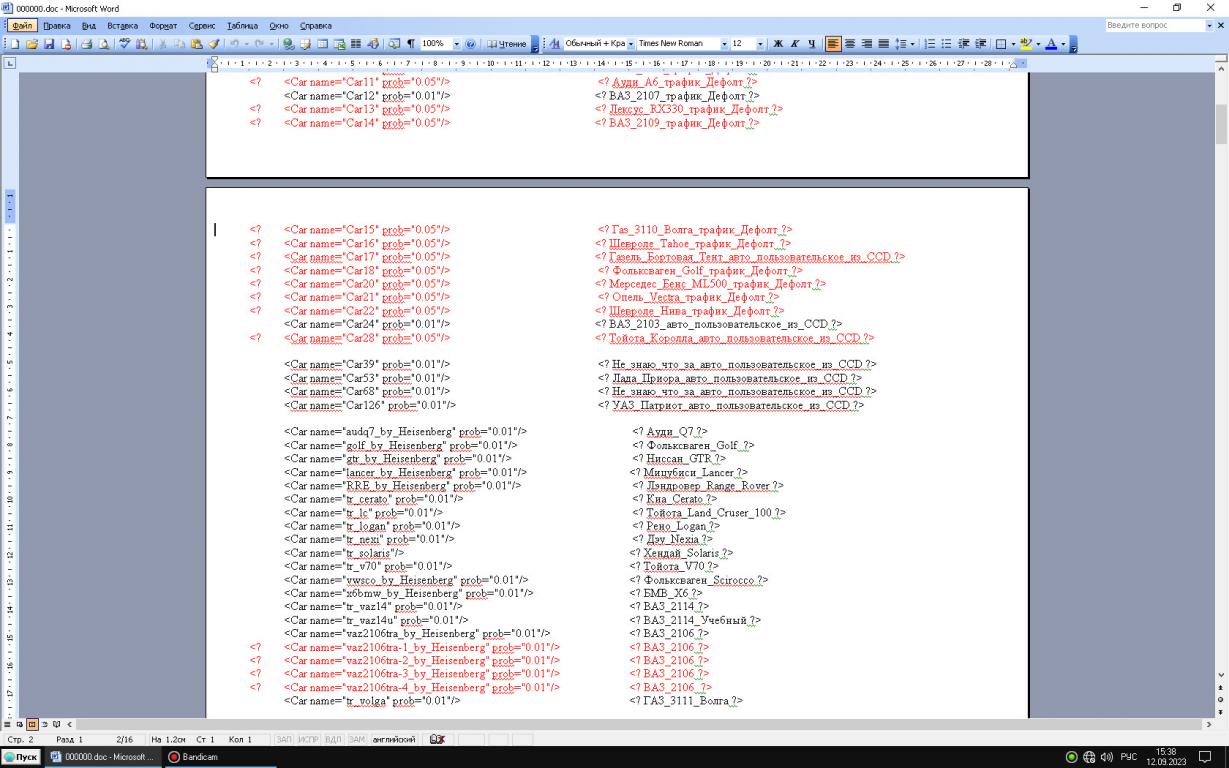
Task: Click the Чтение reading mode button
Action: tap(507, 44)
